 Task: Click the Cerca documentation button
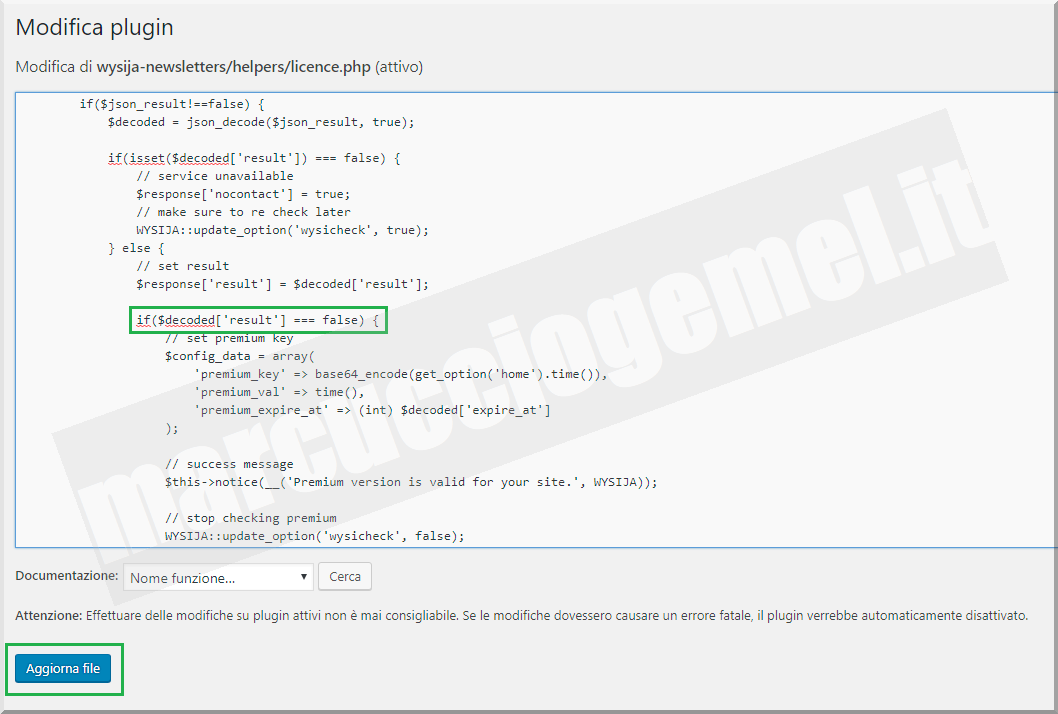(x=345, y=577)
